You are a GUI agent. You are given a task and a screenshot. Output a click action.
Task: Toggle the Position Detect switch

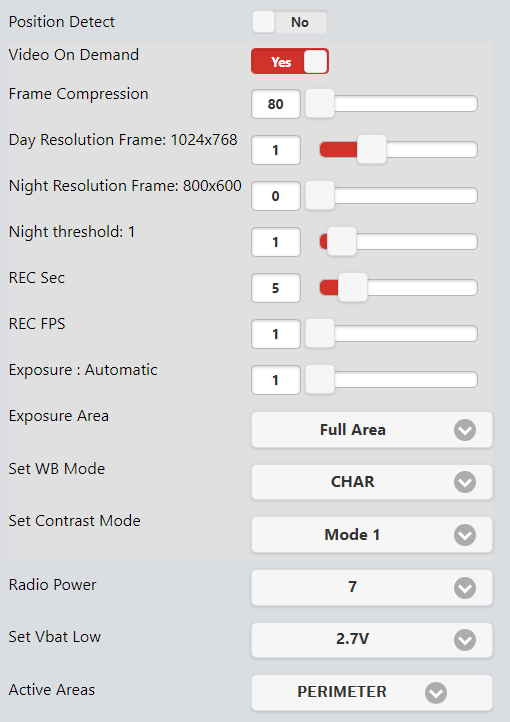click(x=290, y=22)
